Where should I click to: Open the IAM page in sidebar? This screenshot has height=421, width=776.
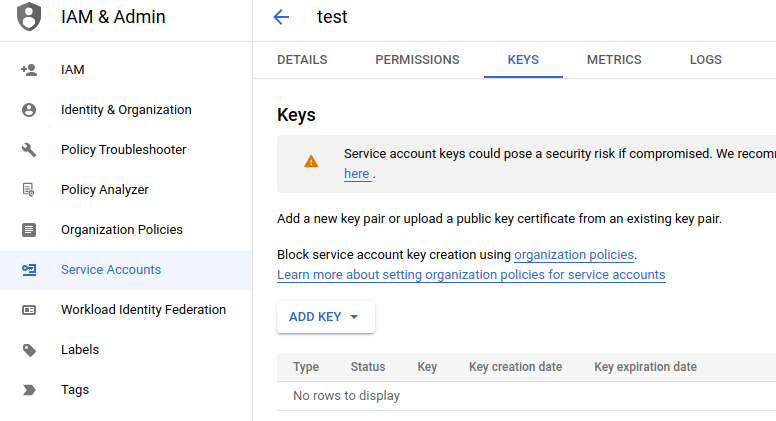click(x=126, y=70)
